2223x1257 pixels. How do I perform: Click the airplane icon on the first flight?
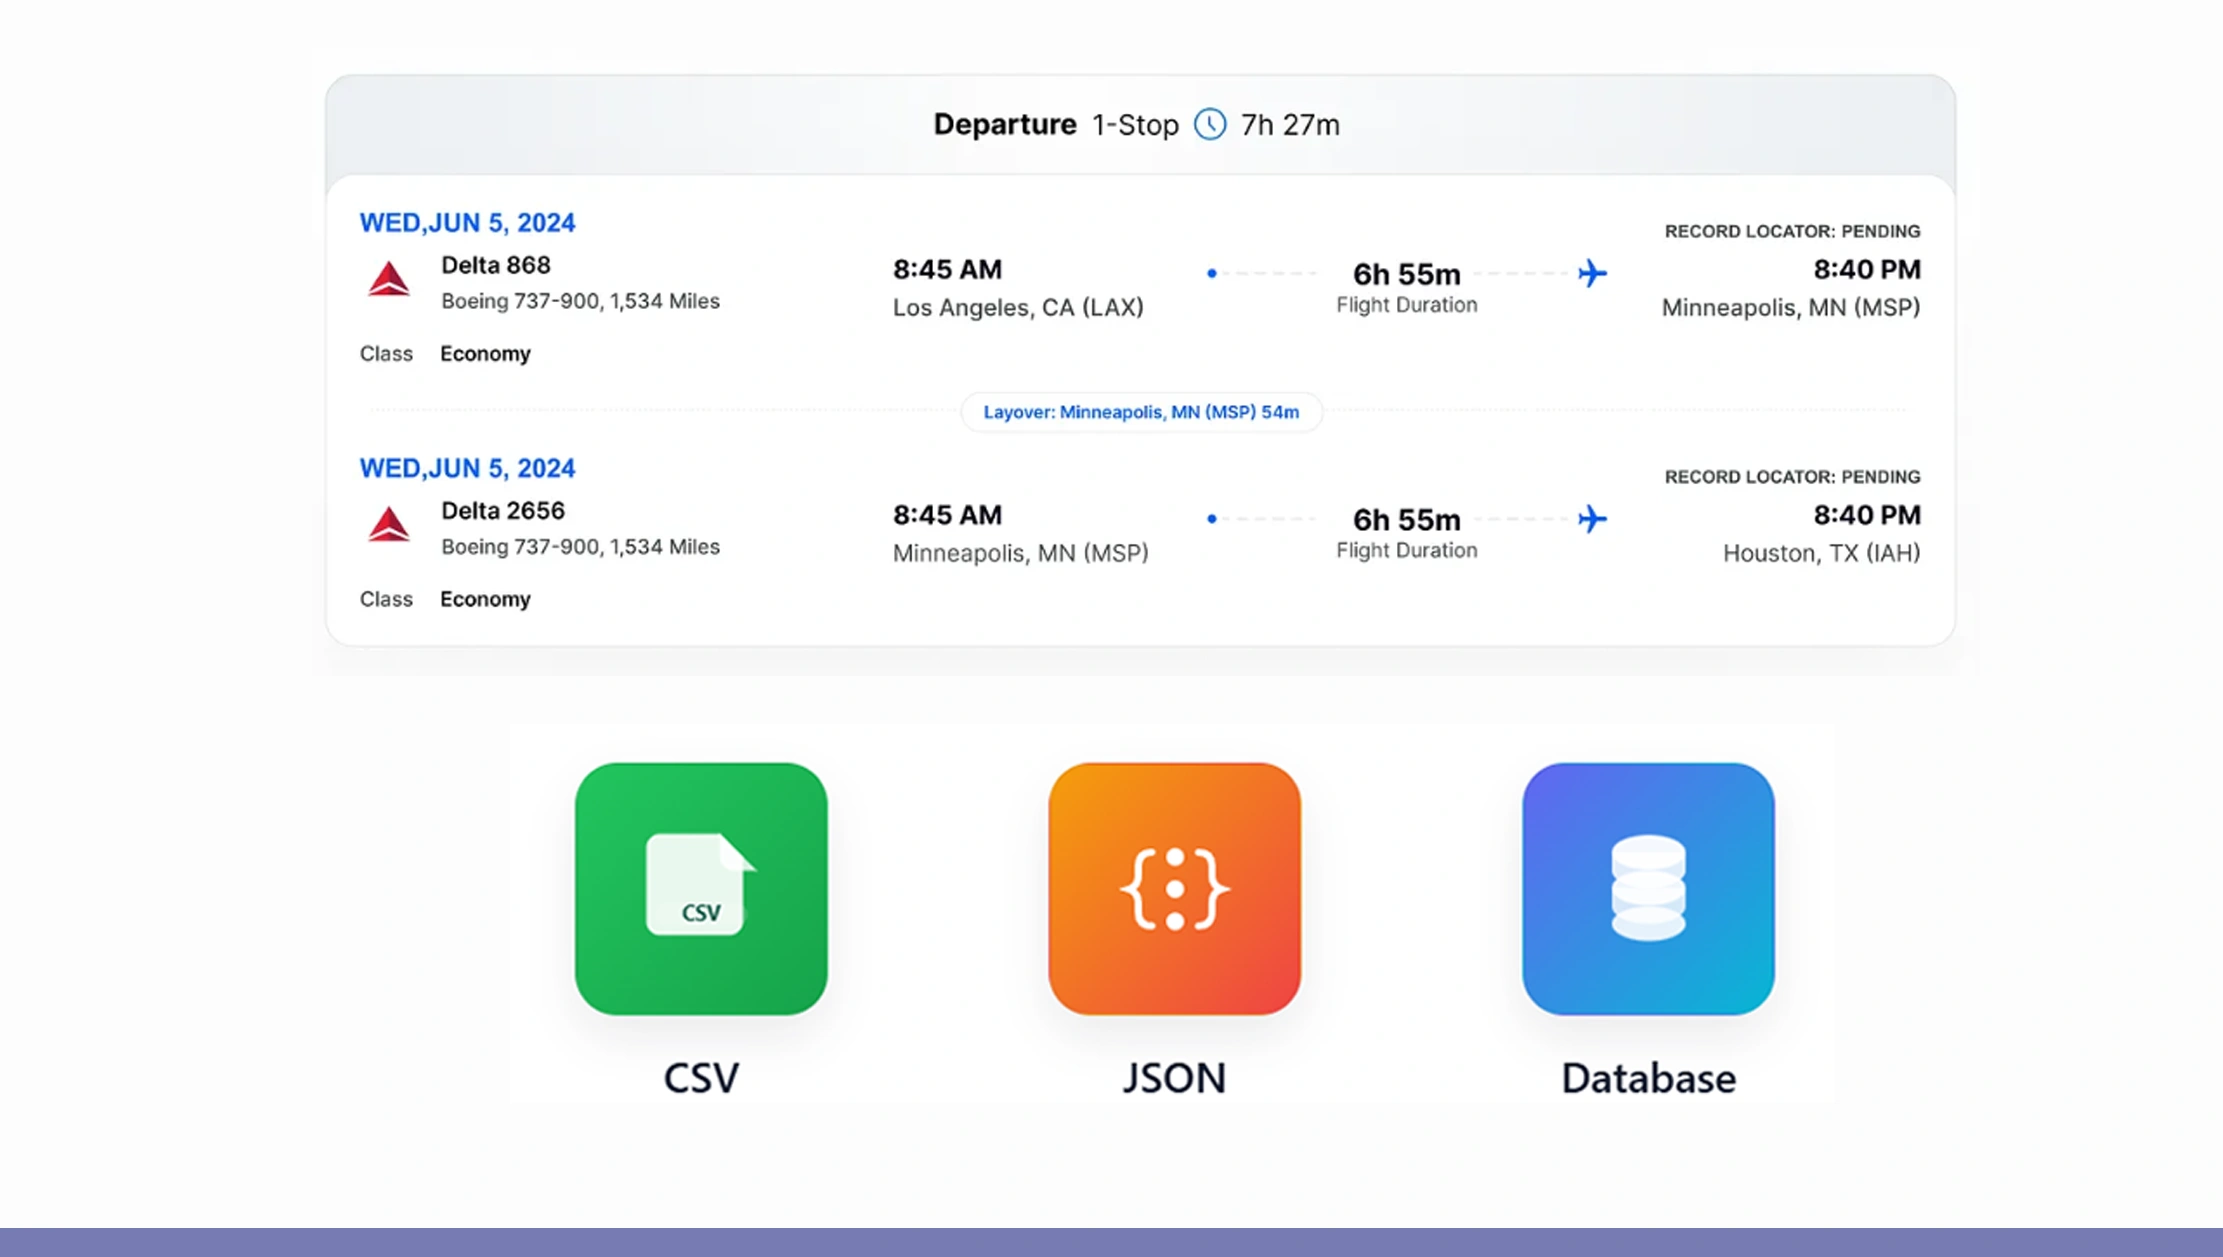tap(1592, 273)
